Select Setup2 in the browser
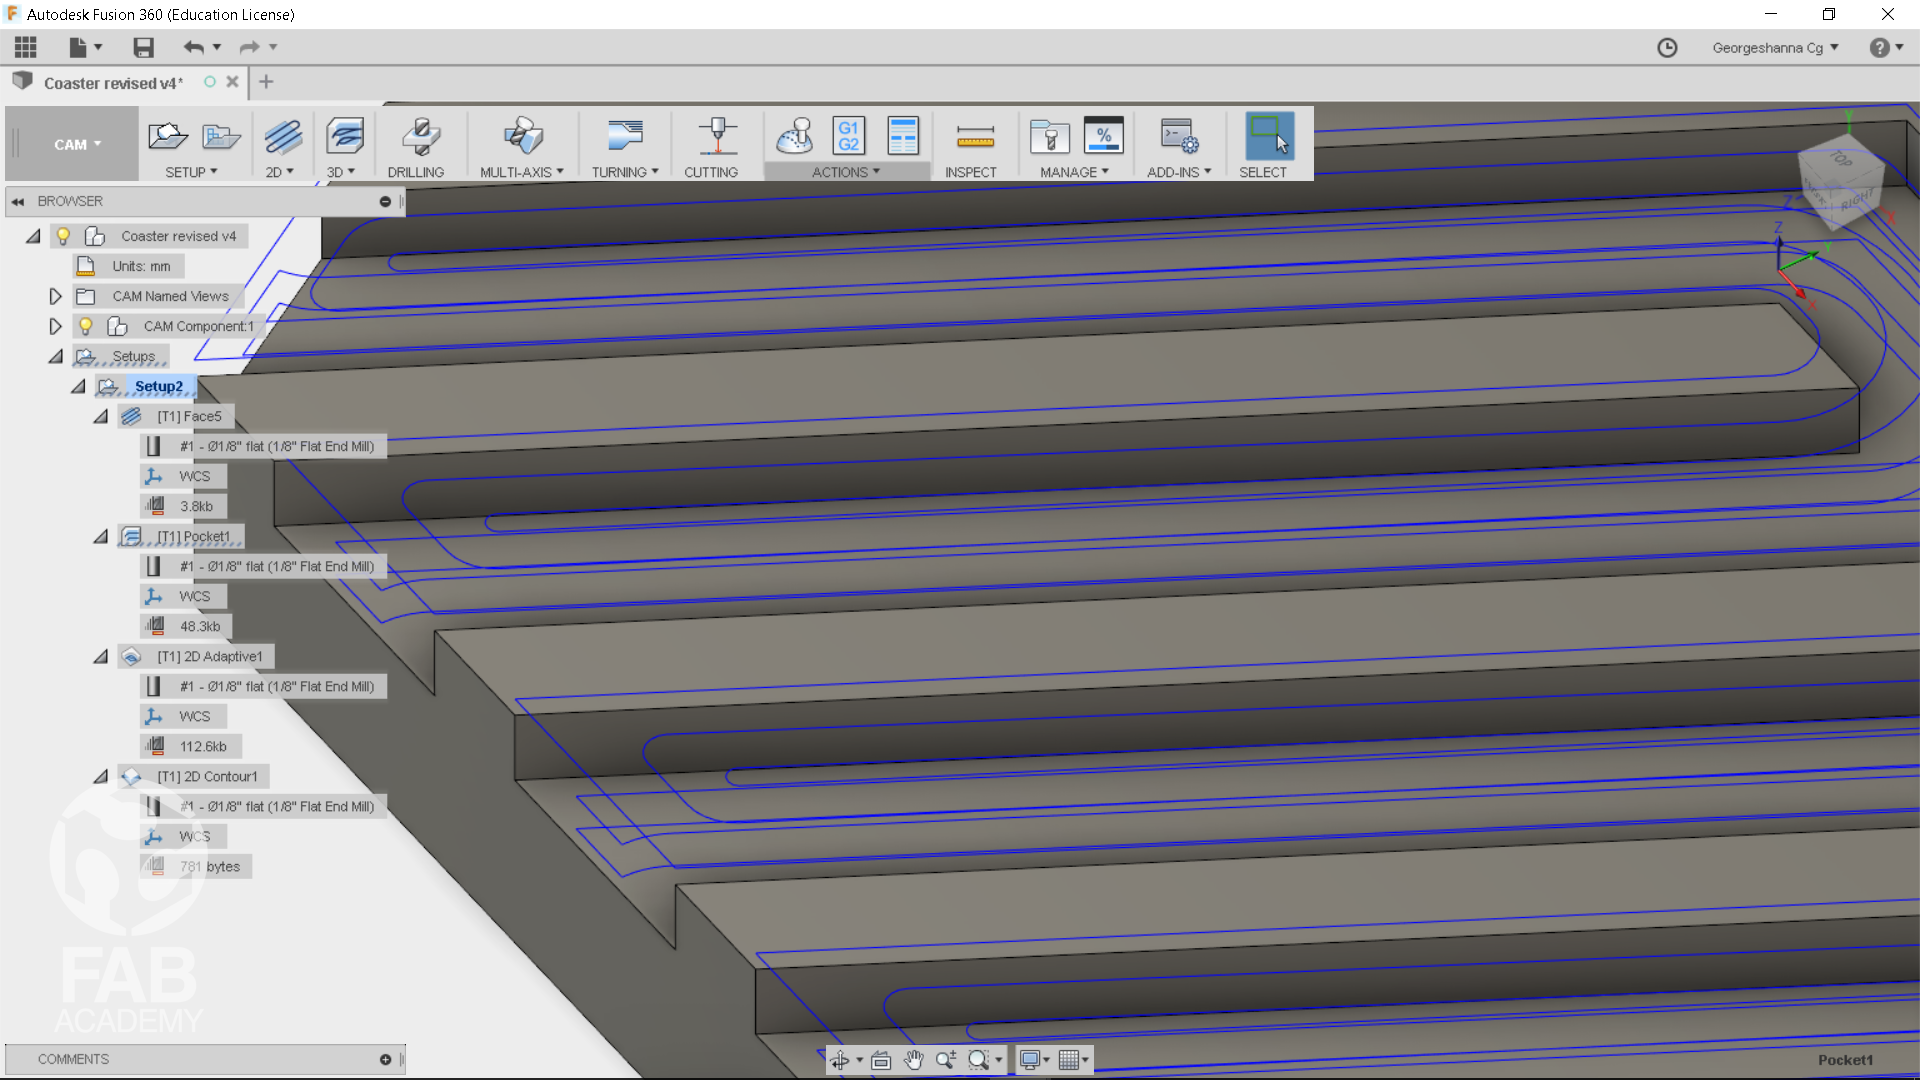 (158, 386)
